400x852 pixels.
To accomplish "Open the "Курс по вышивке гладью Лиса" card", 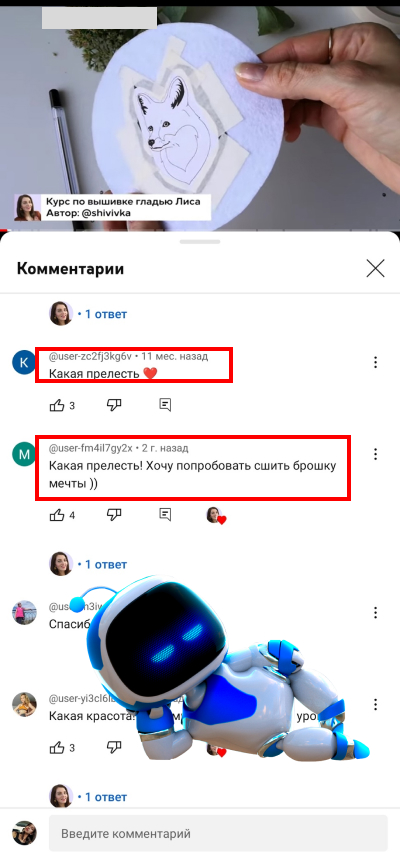I will [x=112, y=207].
